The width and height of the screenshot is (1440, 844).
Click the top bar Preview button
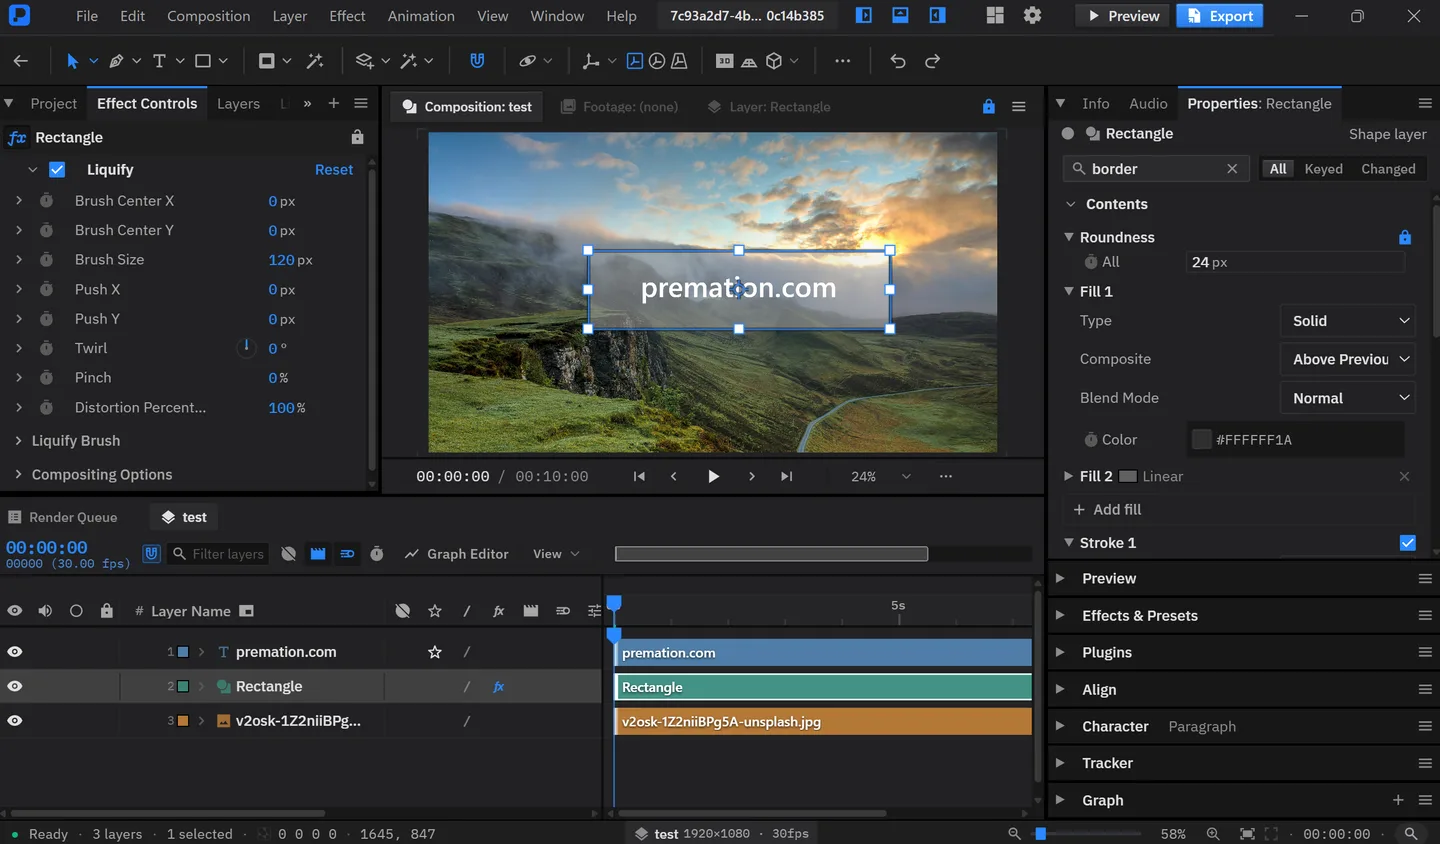point(1124,16)
